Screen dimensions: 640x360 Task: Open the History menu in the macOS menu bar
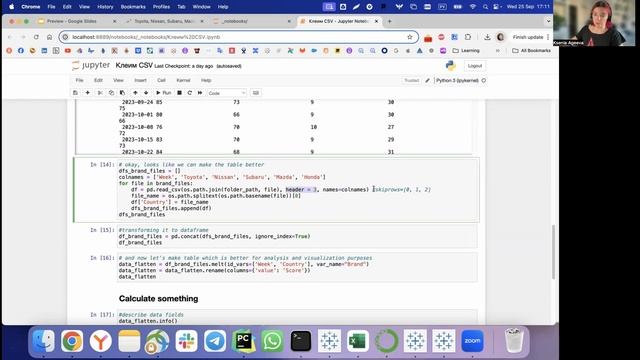click(x=105, y=7)
